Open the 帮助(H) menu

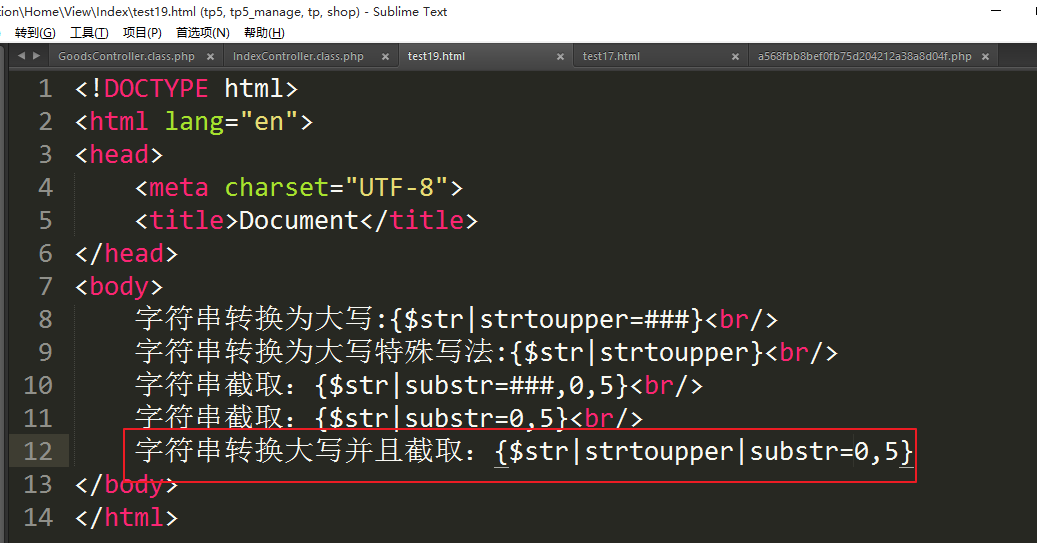(x=264, y=33)
